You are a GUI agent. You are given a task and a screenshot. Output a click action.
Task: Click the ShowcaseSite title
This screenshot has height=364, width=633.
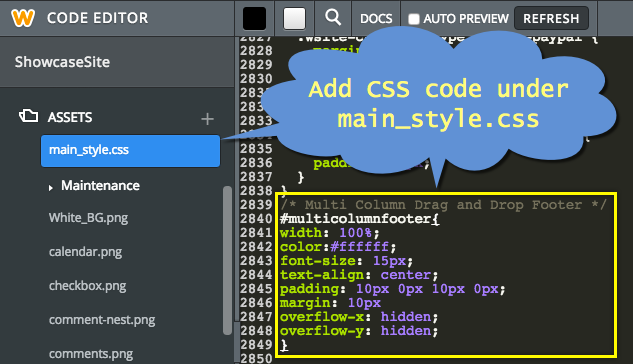(x=62, y=62)
